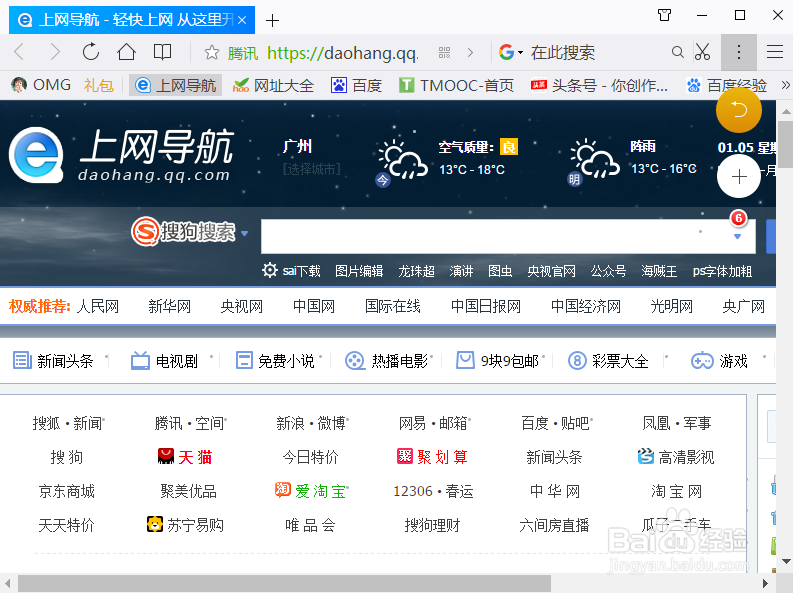Open the 新闻头条 category icon
Image resolution: width=793 pixels, height=593 pixels.
[x=22, y=361]
